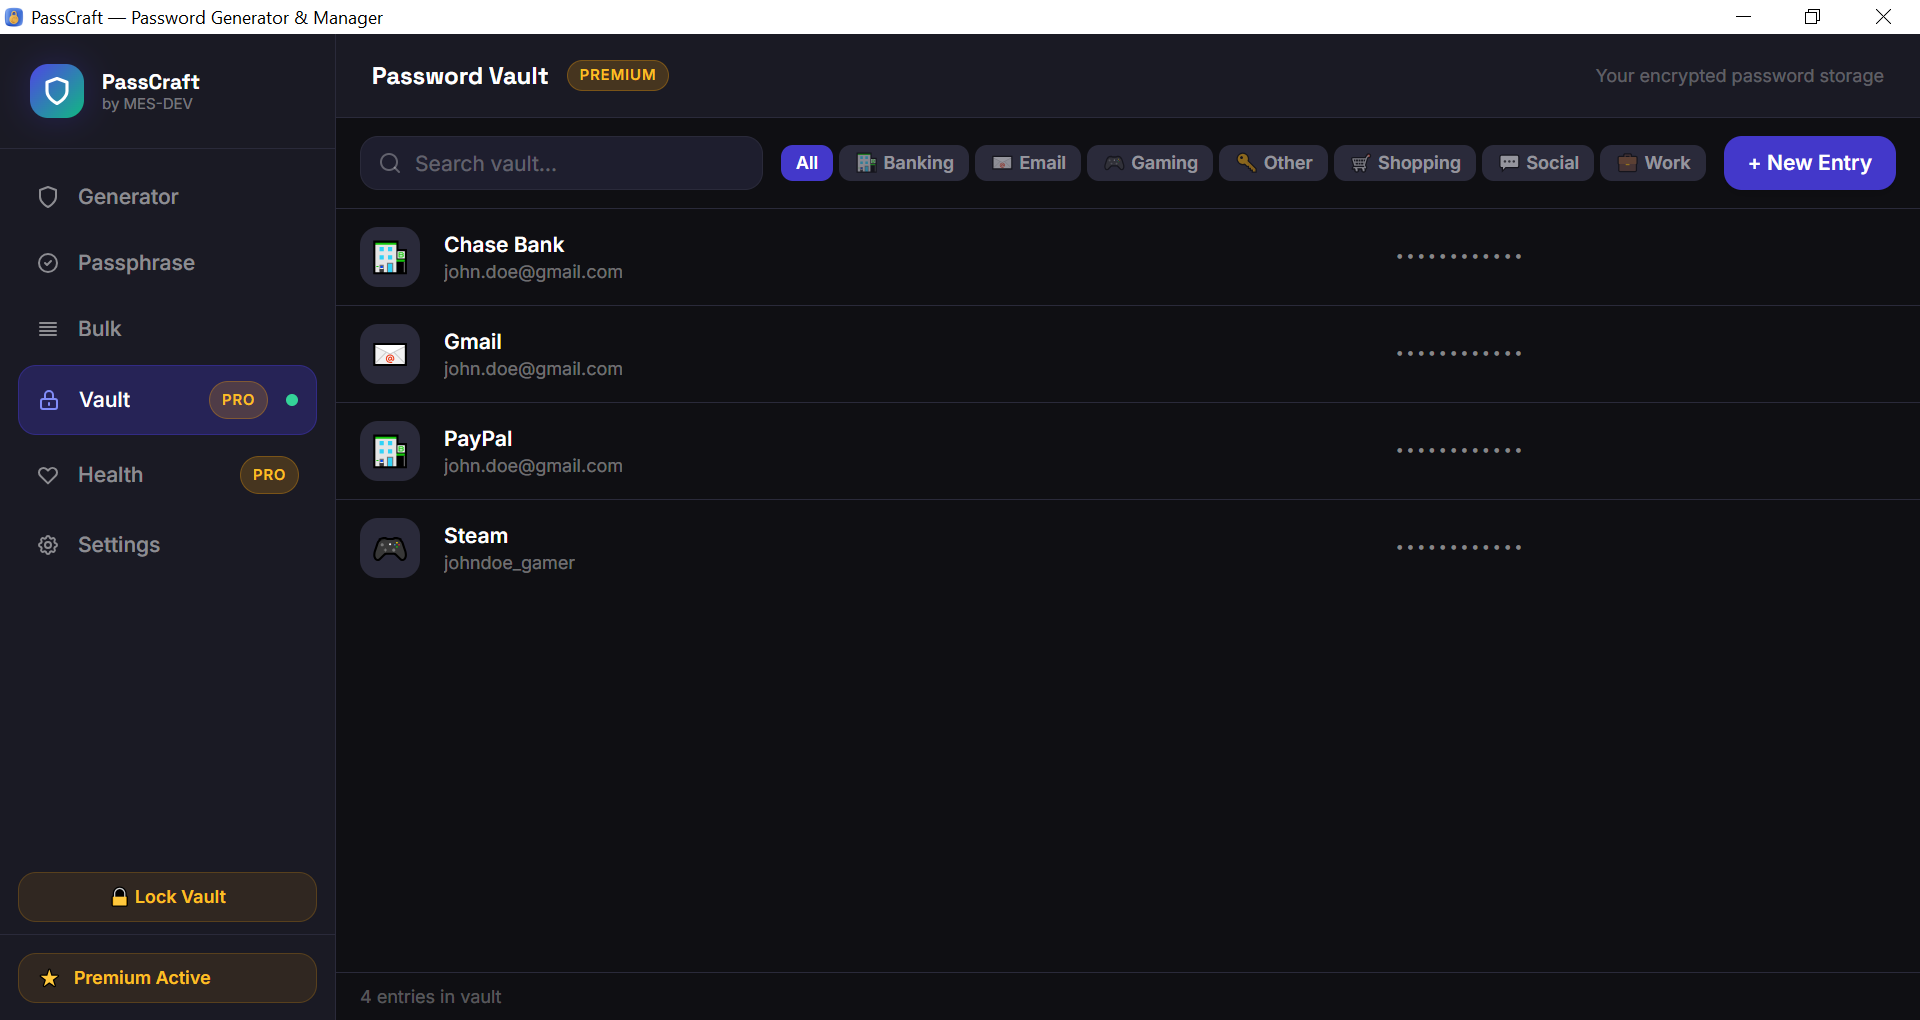Click Chase Bank's john.doe@gmail.com username
This screenshot has height=1020, width=1920.
coord(533,272)
